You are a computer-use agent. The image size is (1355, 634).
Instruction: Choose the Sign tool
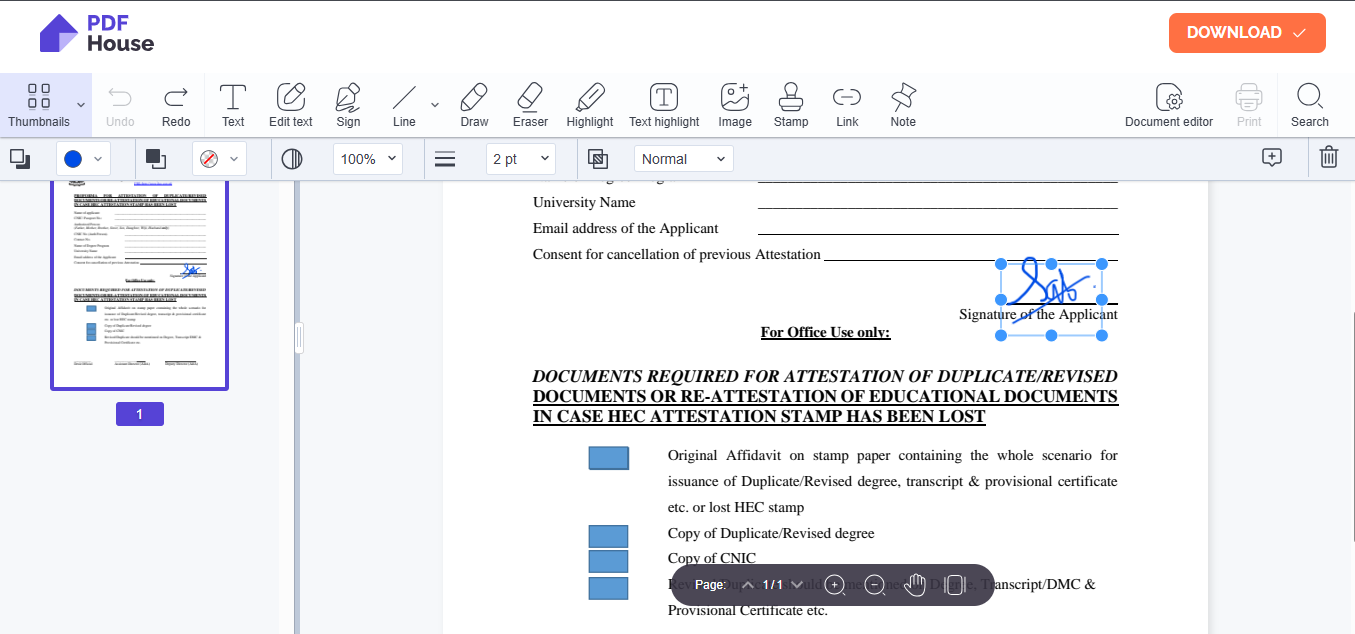[348, 105]
